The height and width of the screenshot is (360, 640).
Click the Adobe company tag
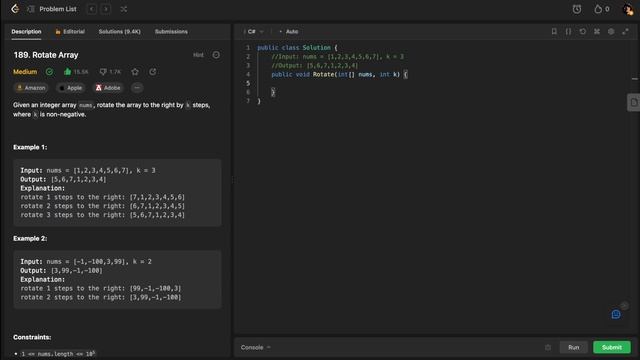coord(108,88)
